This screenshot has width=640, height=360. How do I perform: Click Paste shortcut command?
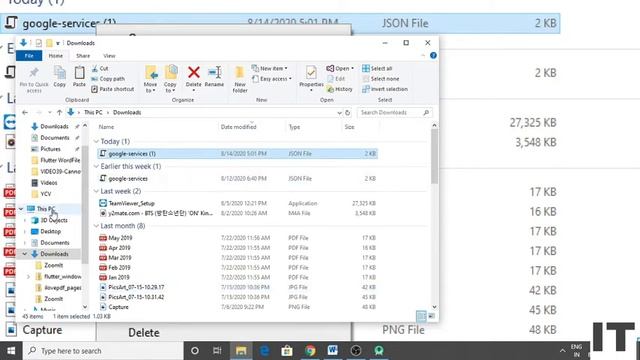113,89
